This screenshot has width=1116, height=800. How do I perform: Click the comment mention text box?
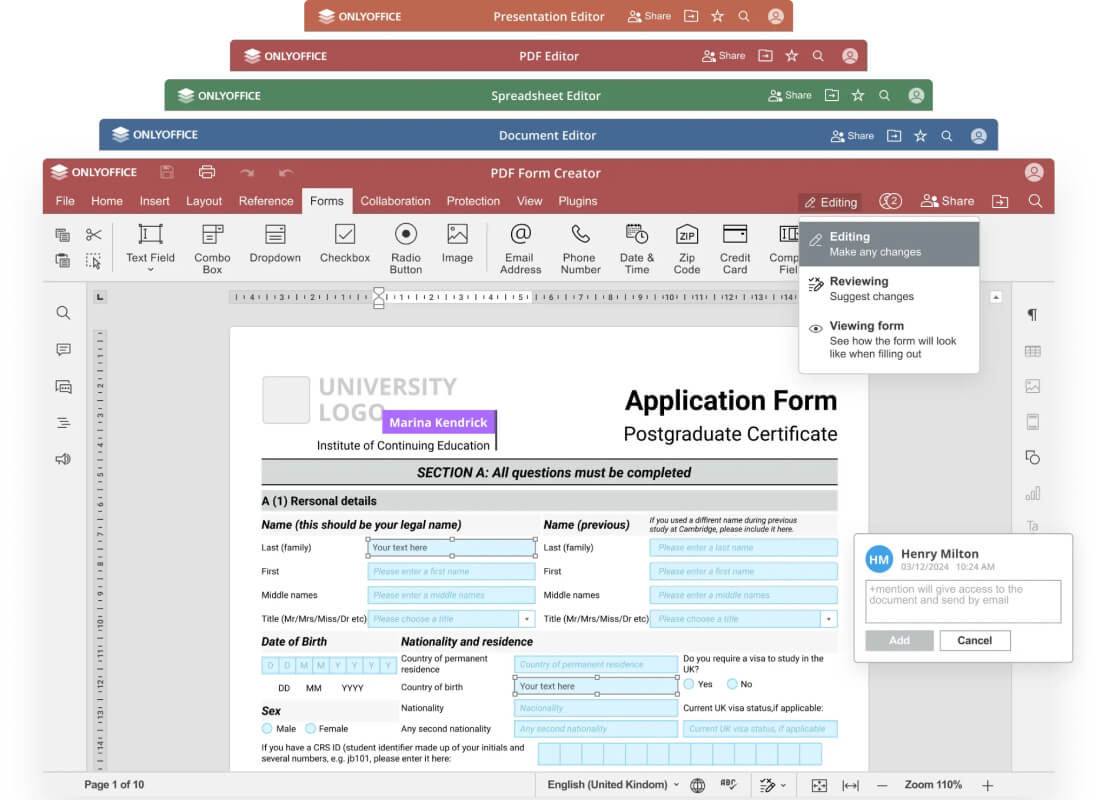963,601
